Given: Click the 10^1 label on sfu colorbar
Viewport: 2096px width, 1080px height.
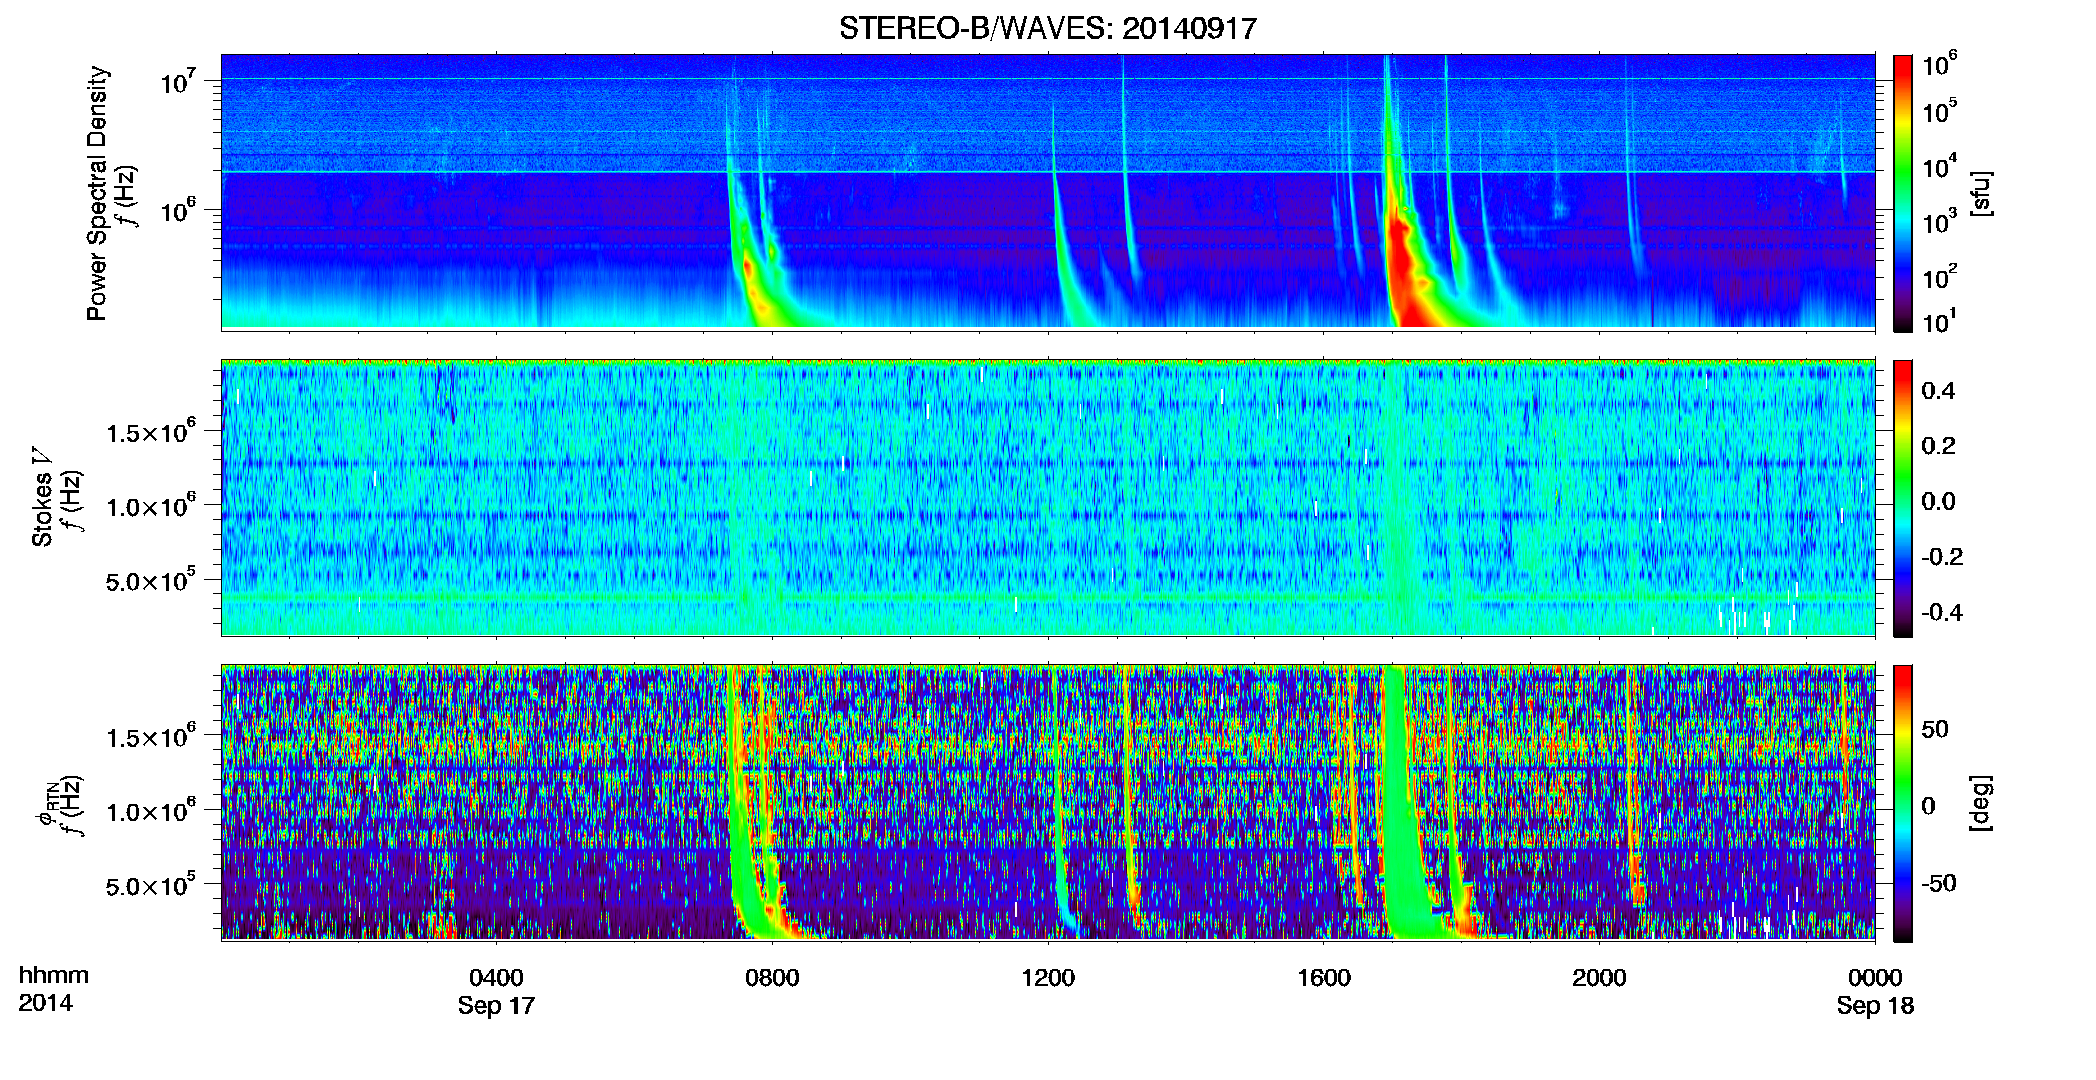Looking at the screenshot, I should [1940, 322].
